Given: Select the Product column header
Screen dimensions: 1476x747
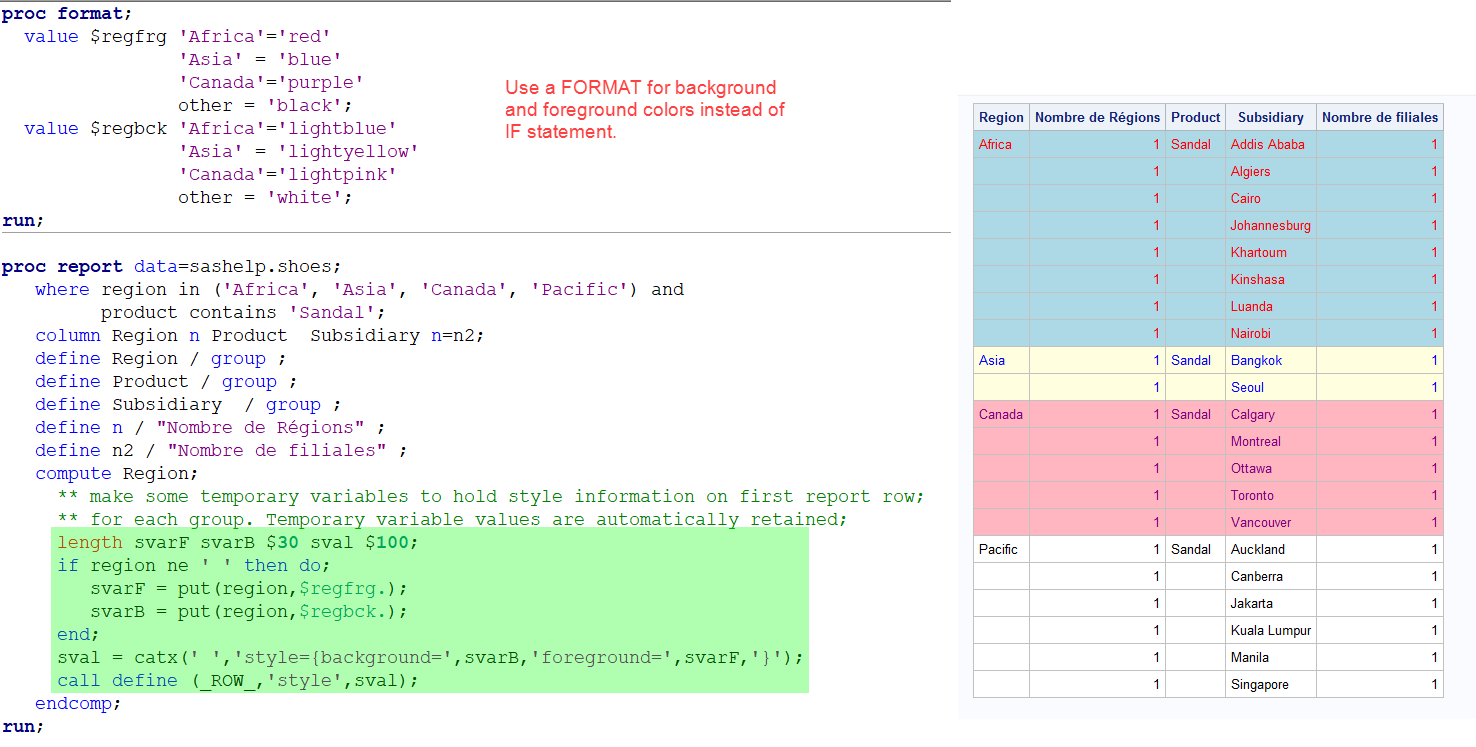Looking at the screenshot, I should [x=1195, y=117].
